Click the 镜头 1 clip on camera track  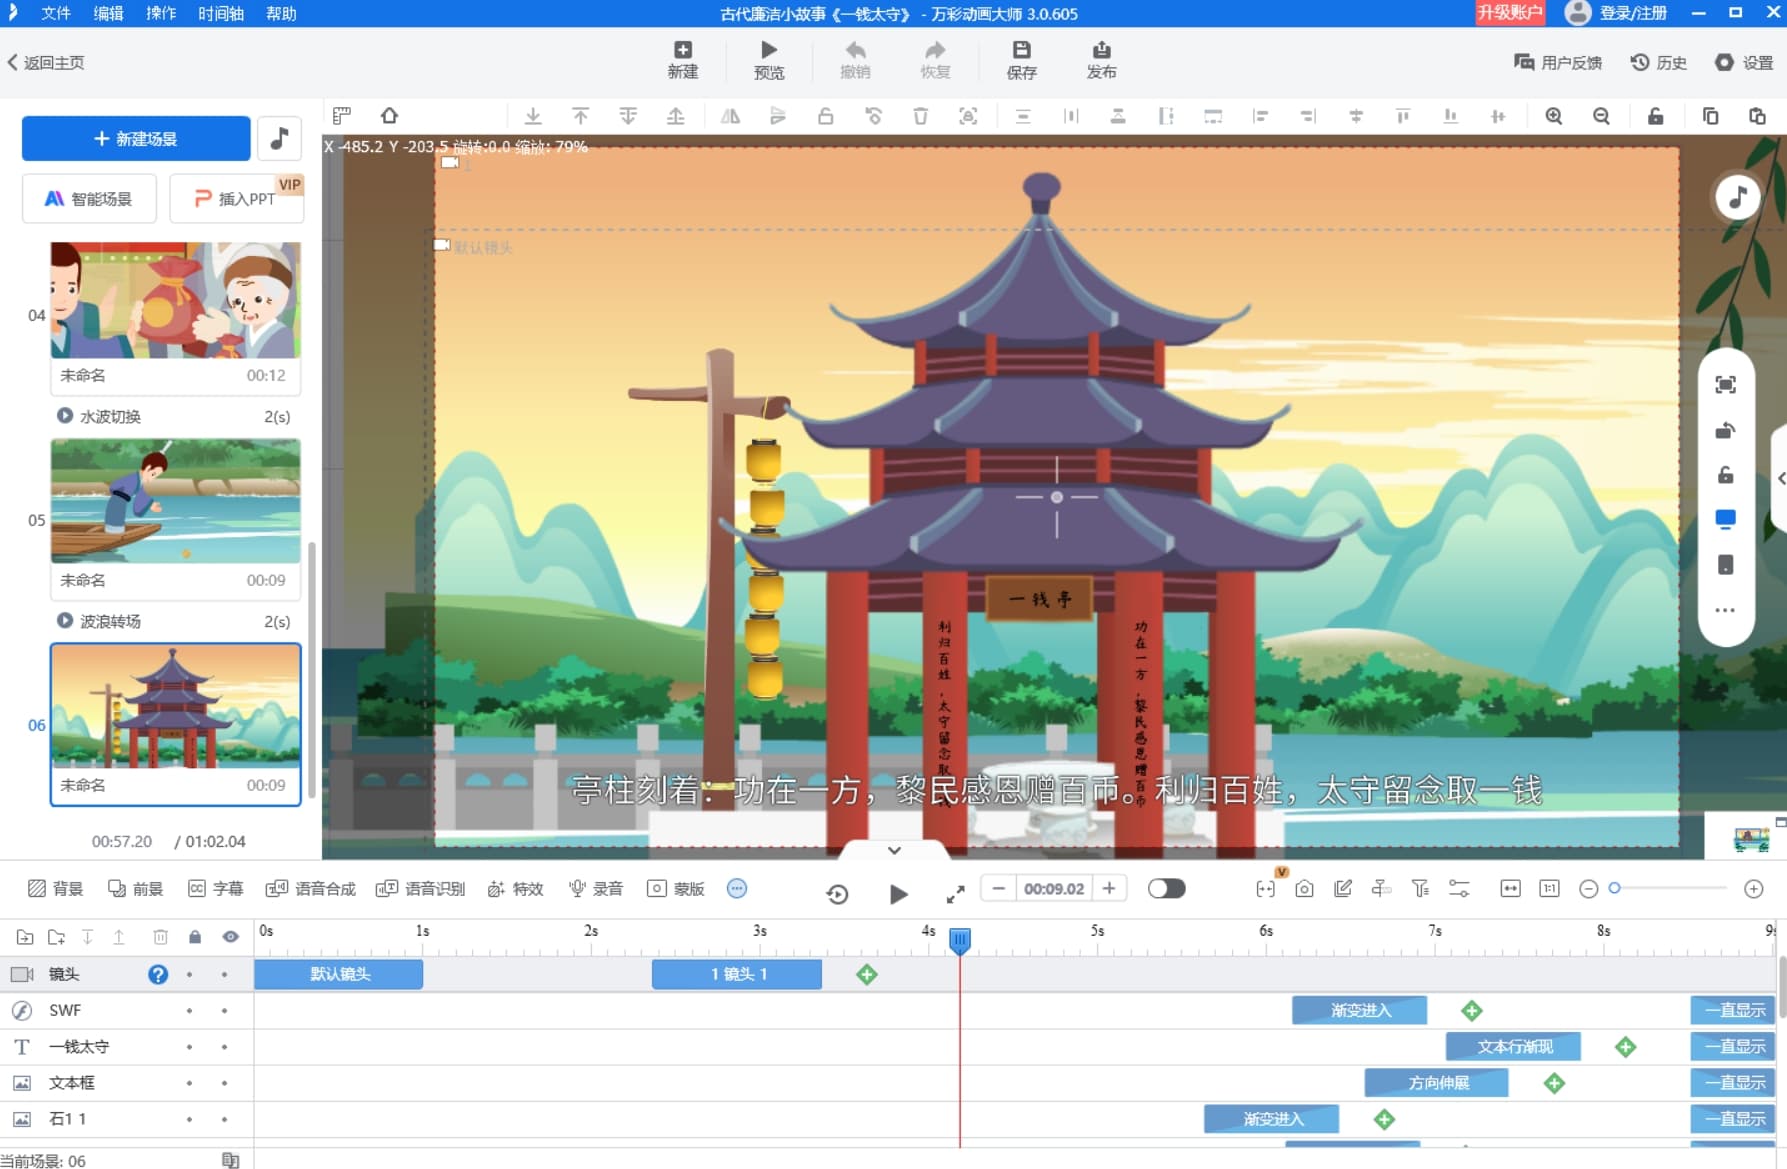737,974
